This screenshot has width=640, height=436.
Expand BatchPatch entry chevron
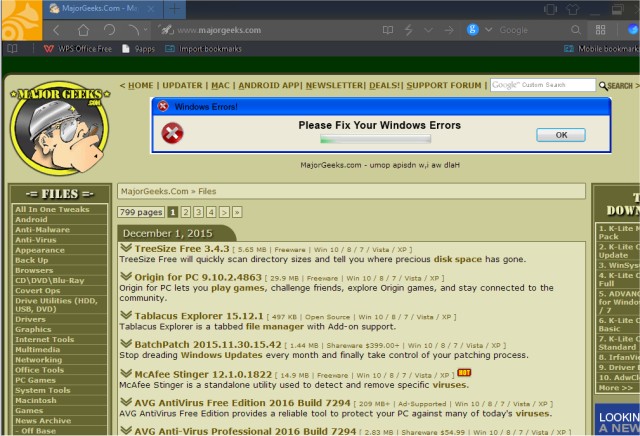coord(126,343)
